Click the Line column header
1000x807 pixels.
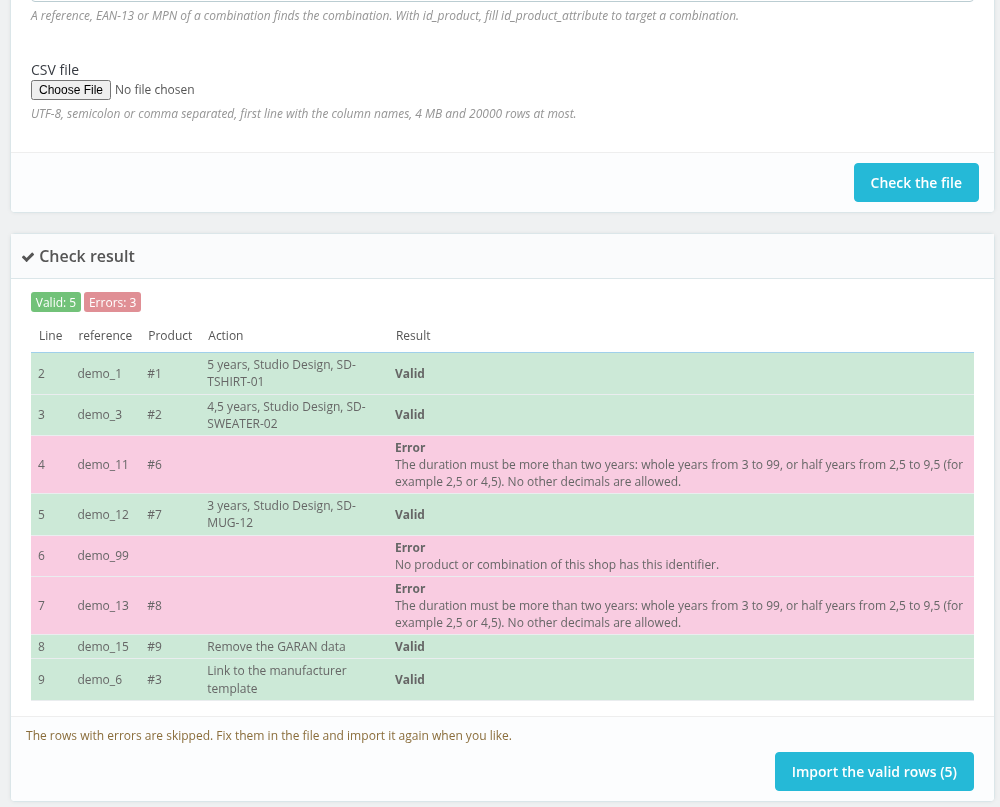50,336
